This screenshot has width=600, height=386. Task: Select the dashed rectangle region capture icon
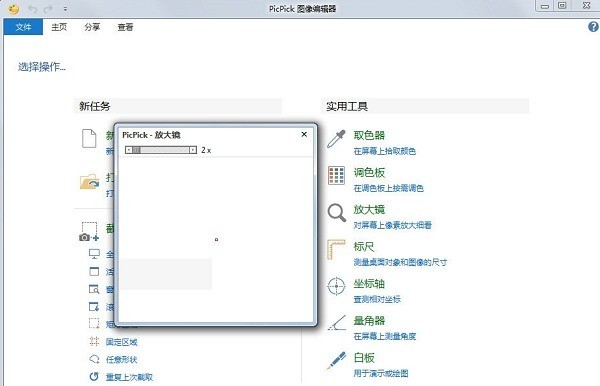(x=94, y=324)
